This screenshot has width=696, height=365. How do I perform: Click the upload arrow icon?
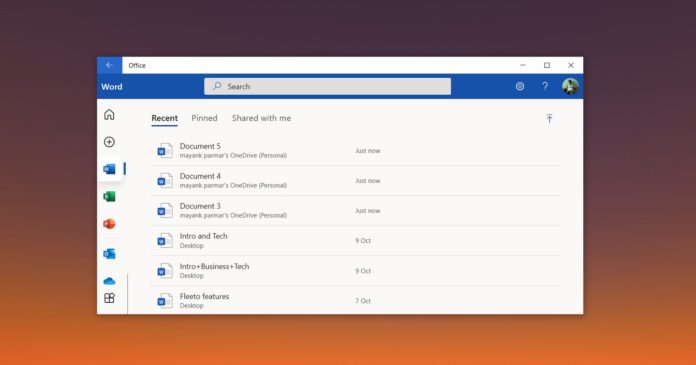pyautogui.click(x=549, y=119)
